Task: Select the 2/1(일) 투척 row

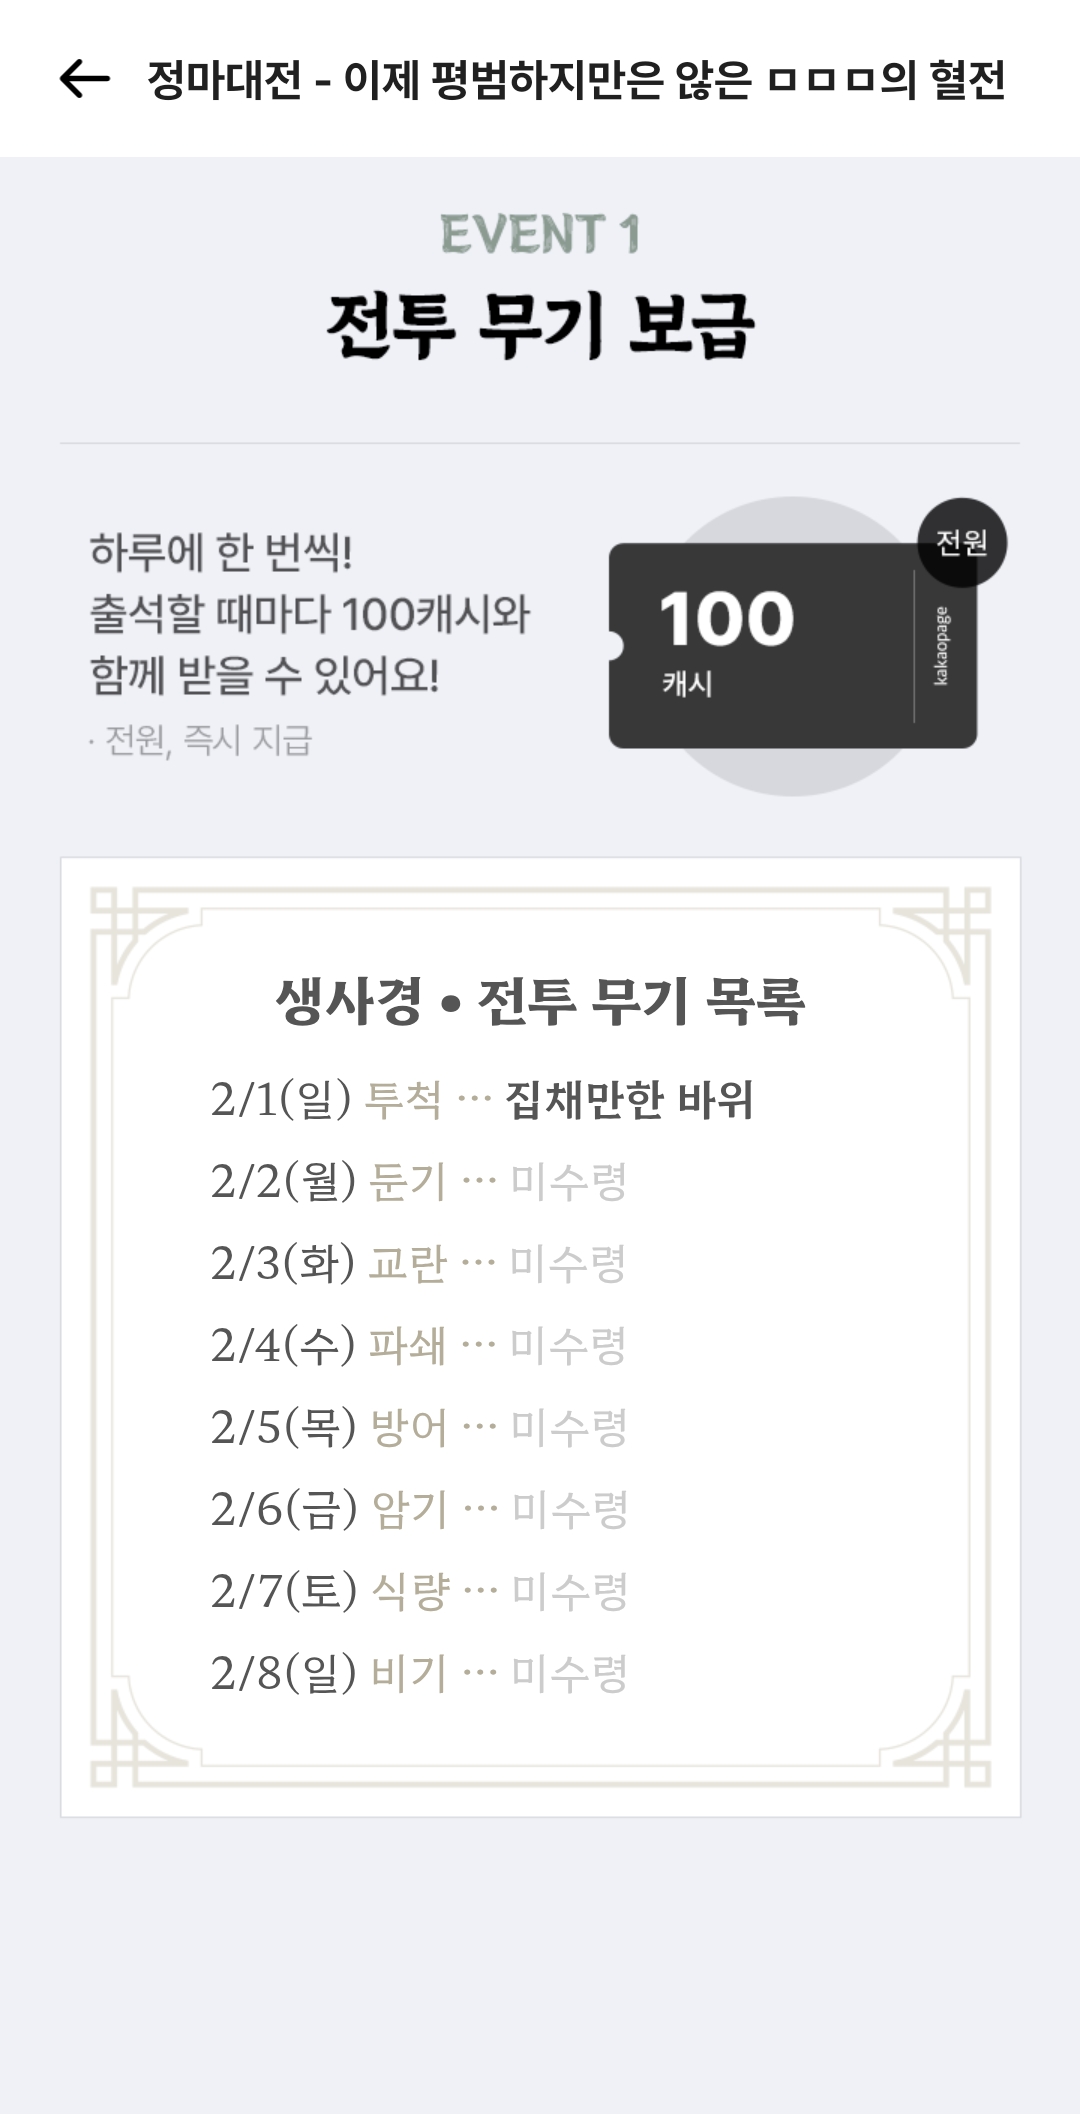Action: click(481, 1099)
